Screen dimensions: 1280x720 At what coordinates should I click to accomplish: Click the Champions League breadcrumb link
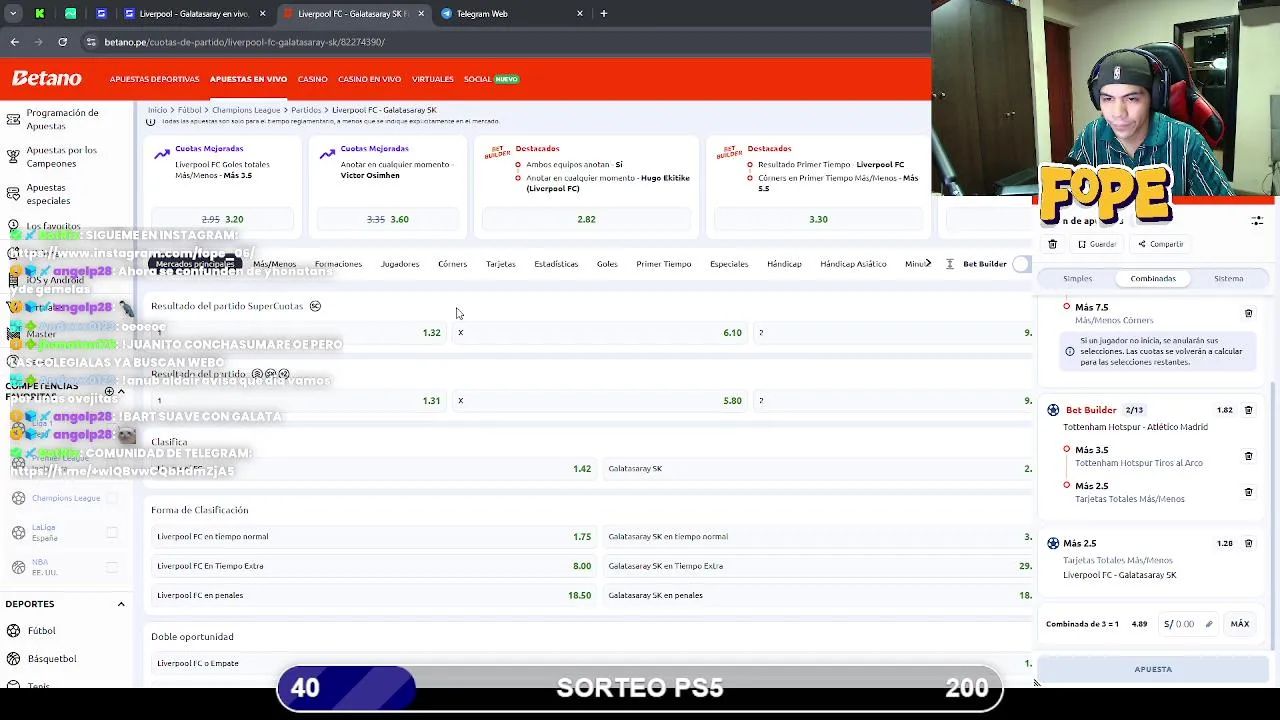coord(246,110)
